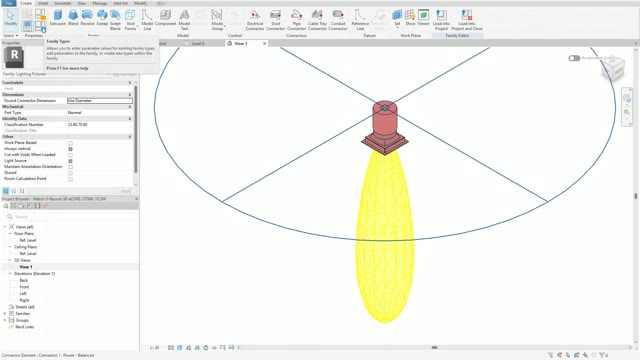The width and height of the screenshot is (640, 360).
Task: Select the Model Text tool
Action: pyautogui.click(x=184, y=20)
